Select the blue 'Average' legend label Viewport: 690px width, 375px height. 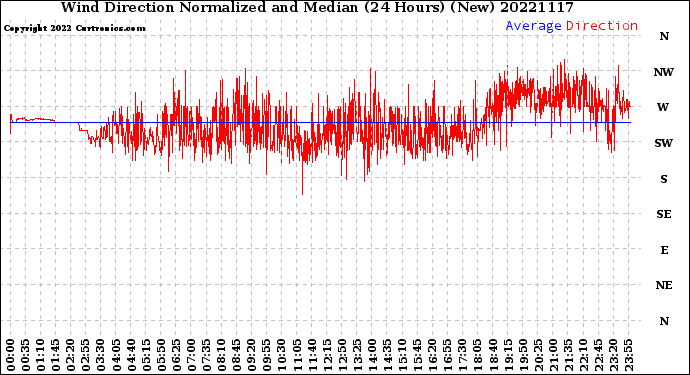(533, 26)
